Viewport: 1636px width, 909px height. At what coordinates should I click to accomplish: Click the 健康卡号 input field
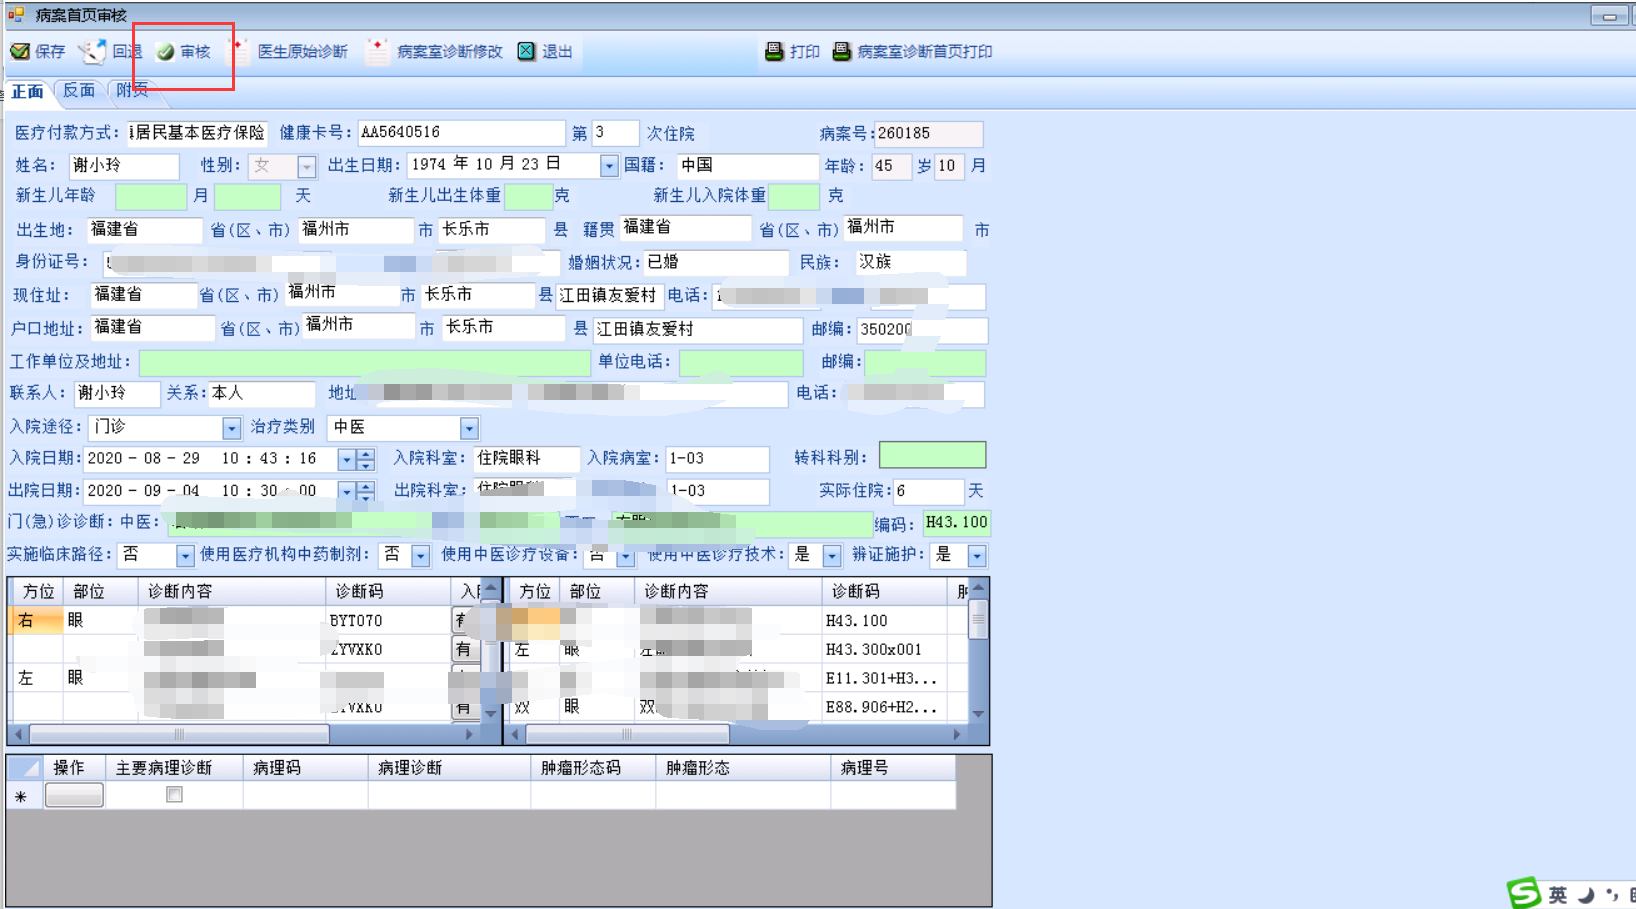pos(461,133)
